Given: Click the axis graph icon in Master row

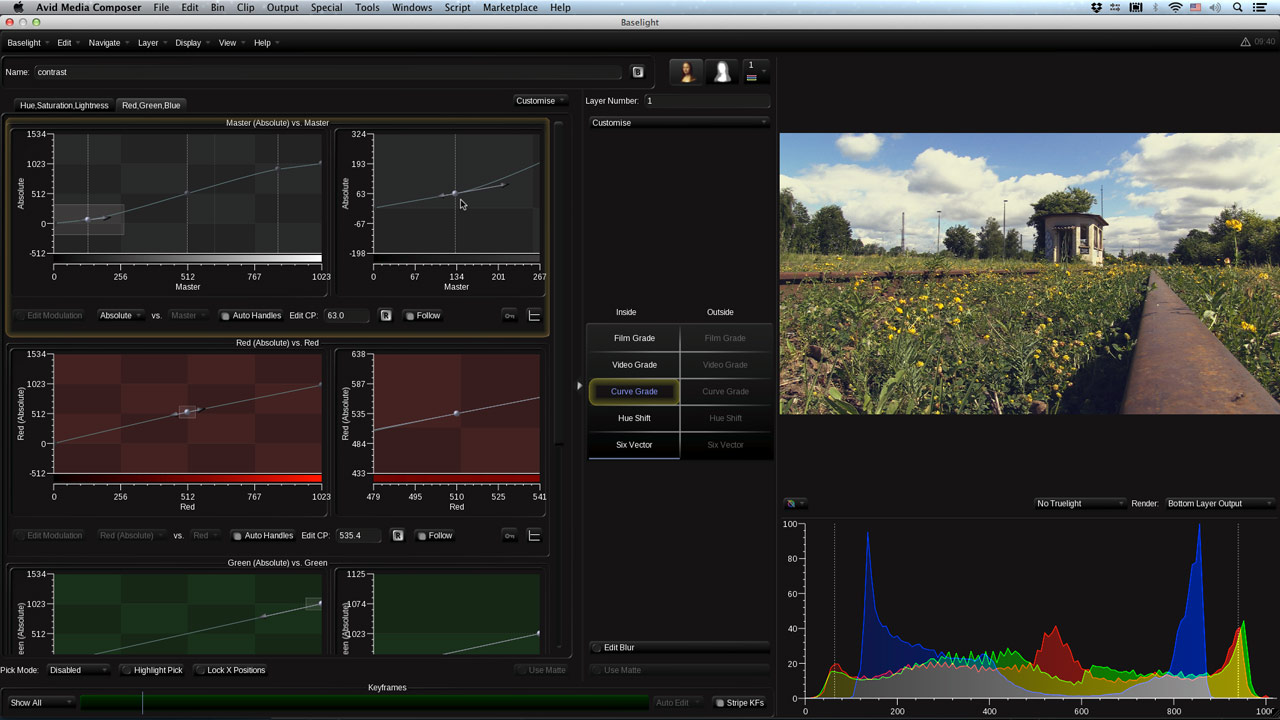Looking at the screenshot, I should point(534,316).
